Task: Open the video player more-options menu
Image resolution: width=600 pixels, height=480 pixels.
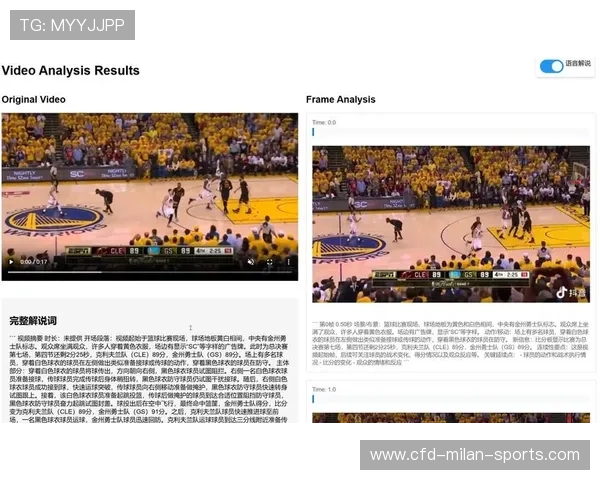Action: coord(289,262)
